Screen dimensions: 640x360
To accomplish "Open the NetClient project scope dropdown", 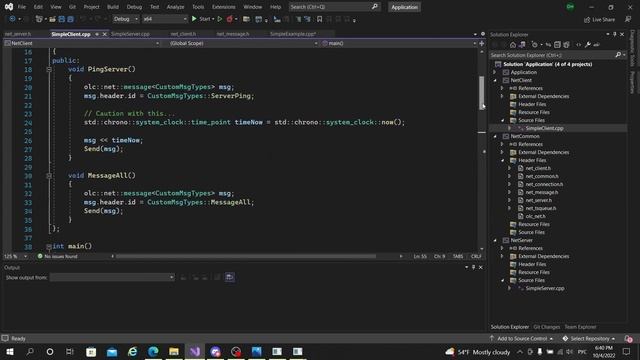I will 82,43.
